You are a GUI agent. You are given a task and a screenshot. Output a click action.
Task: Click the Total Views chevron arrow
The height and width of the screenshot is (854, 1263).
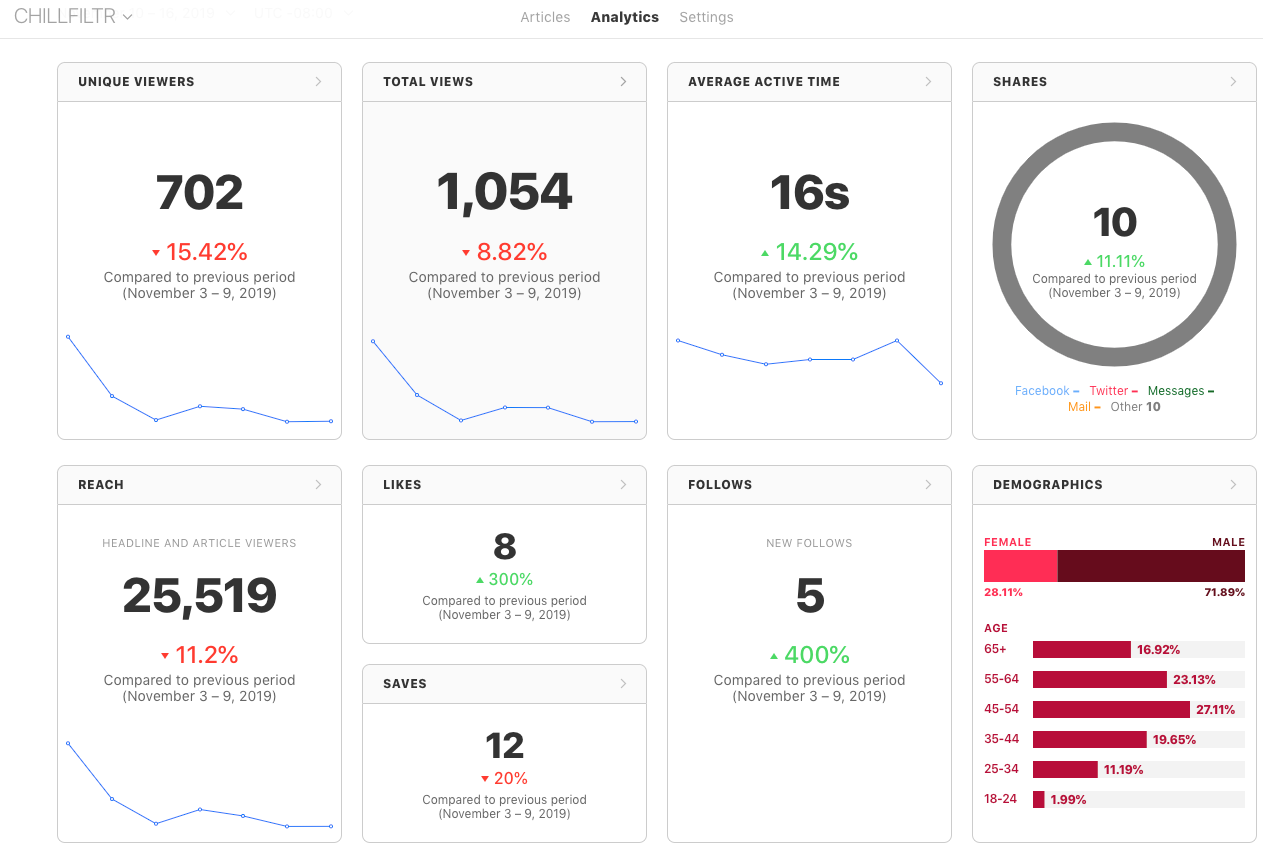(x=624, y=82)
